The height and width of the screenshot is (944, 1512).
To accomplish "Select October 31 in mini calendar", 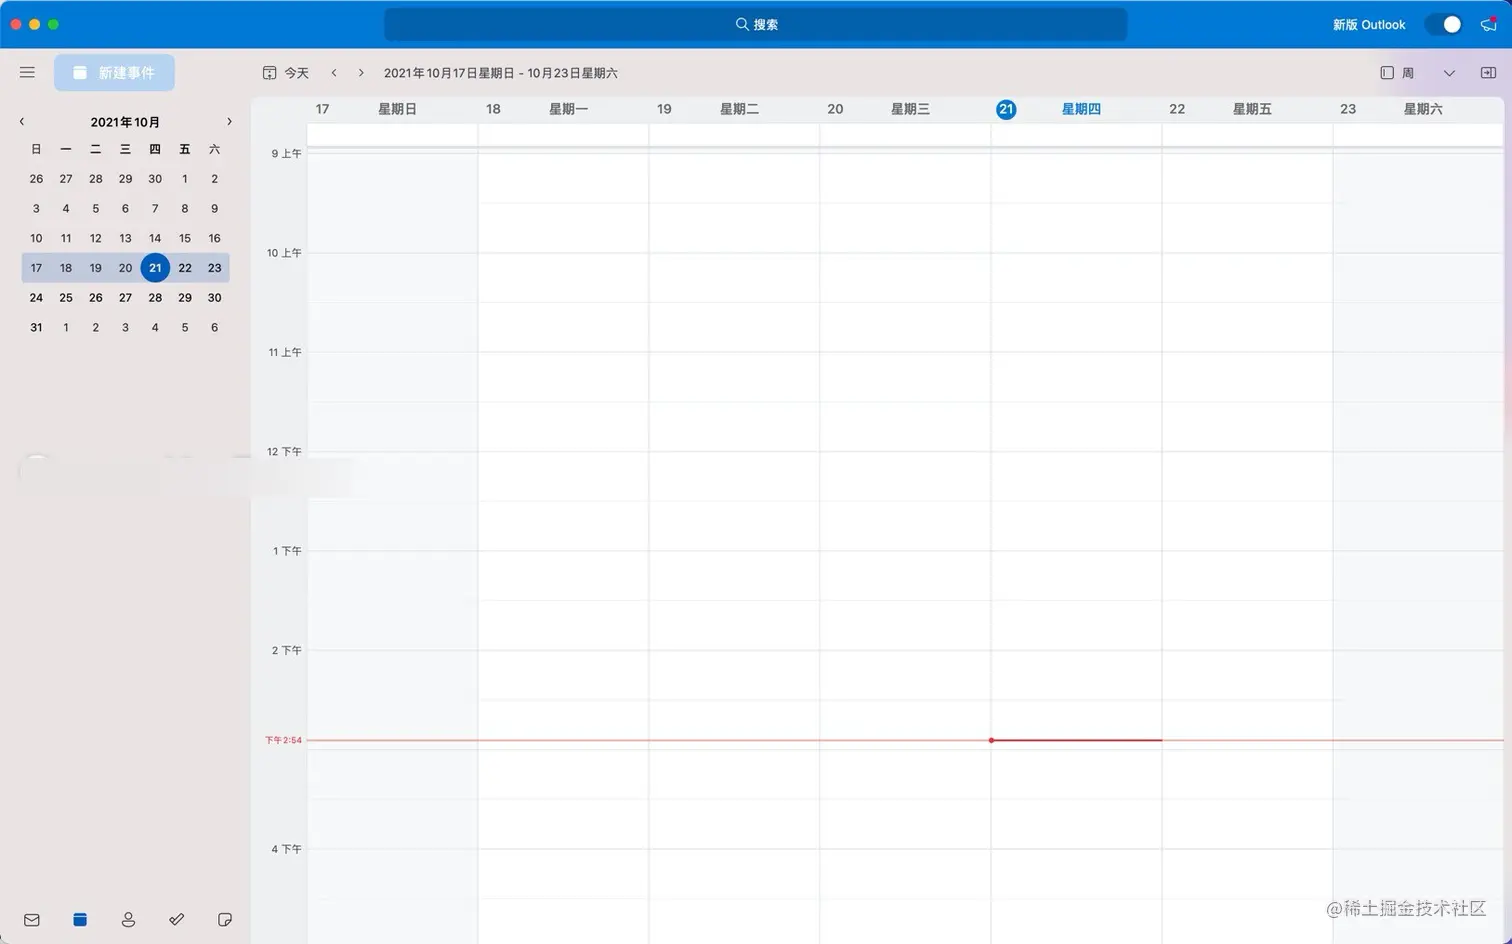I will click(36, 328).
